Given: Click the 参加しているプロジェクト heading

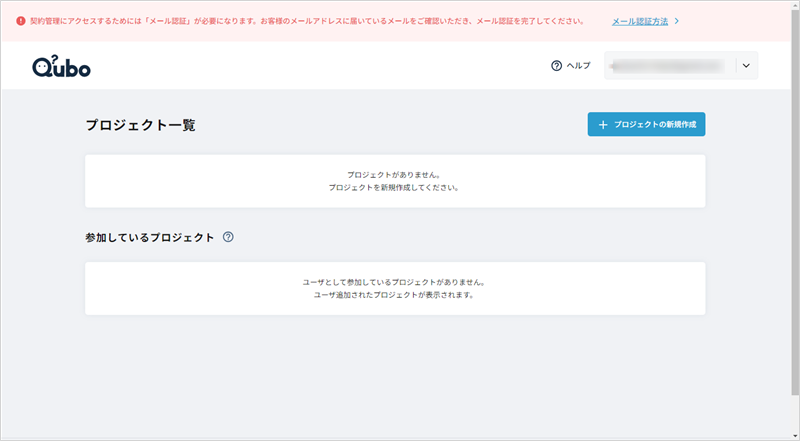Looking at the screenshot, I should point(149,237).
